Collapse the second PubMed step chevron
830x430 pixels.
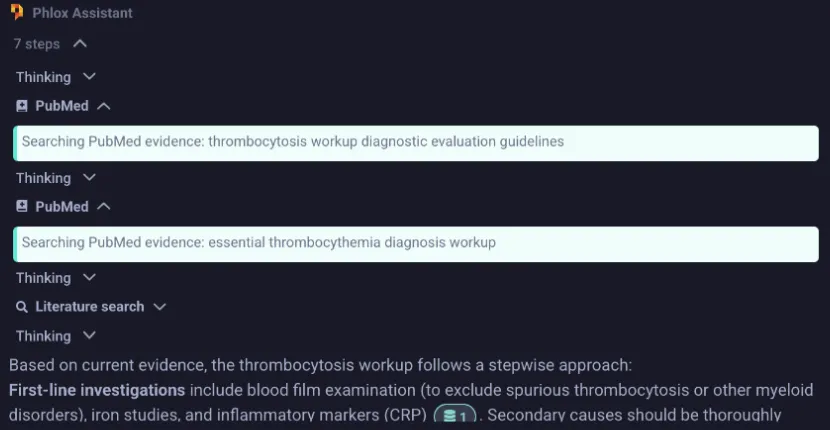coord(104,207)
